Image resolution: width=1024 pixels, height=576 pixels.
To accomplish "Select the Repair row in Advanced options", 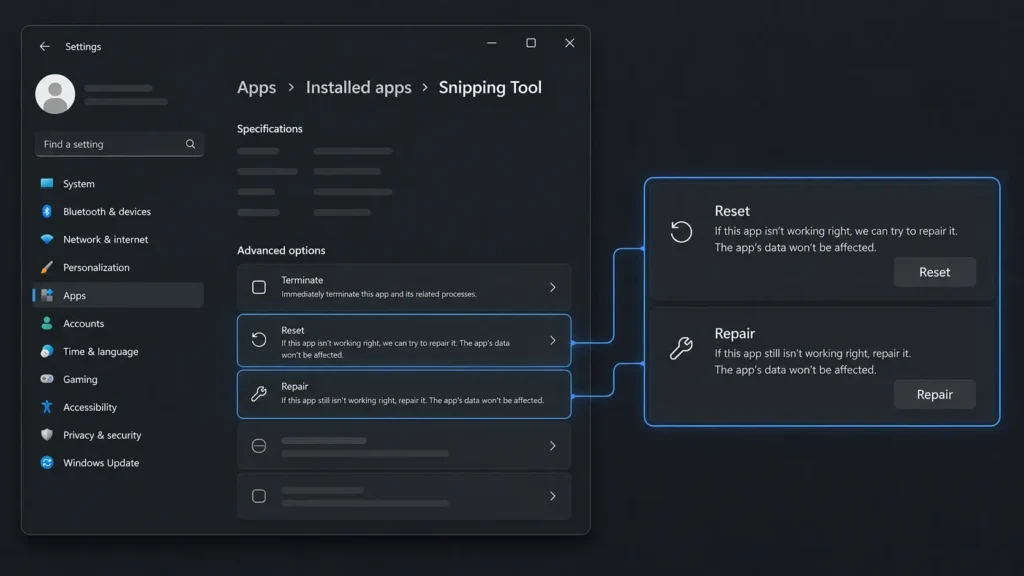I will coord(404,394).
